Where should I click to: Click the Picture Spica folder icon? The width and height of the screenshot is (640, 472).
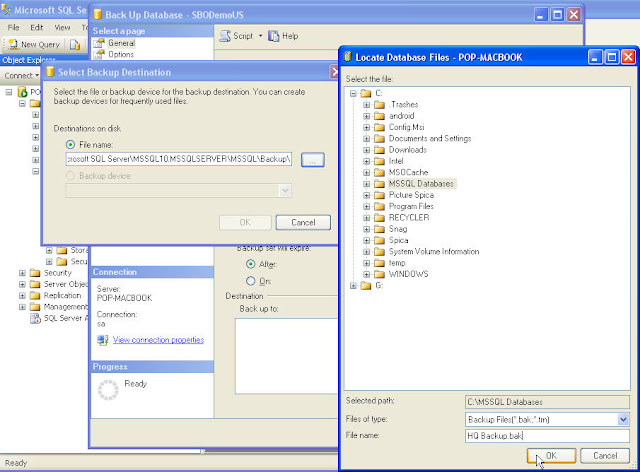coord(380,195)
